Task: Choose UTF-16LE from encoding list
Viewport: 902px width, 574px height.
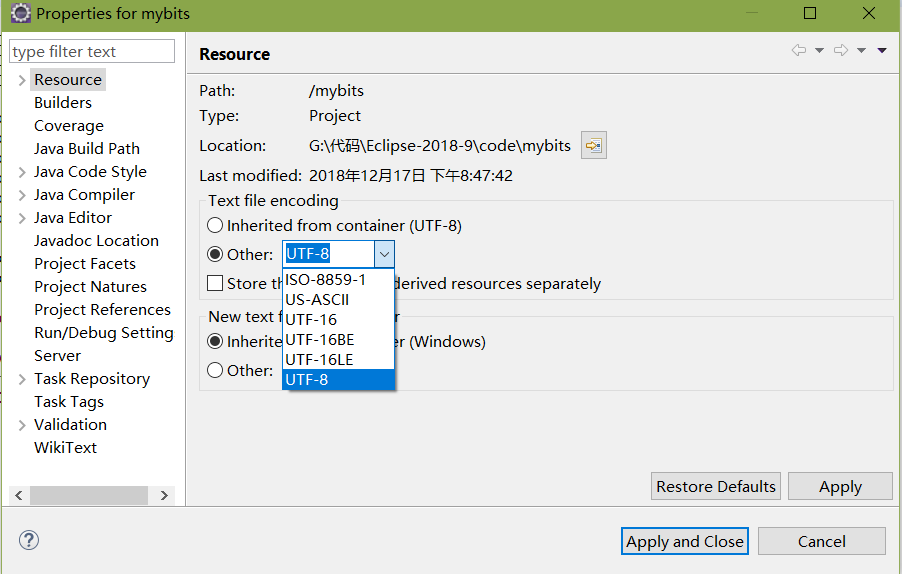Action: click(x=338, y=359)
